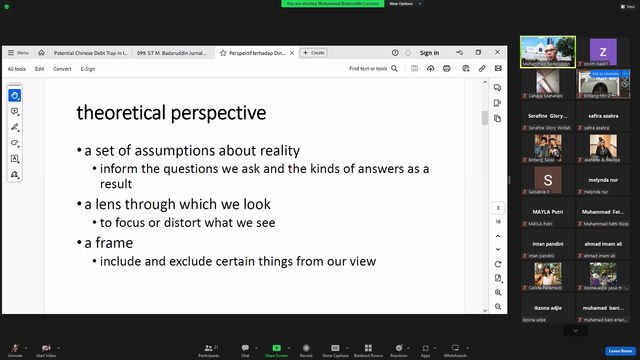Viewport: 640px width, 360px height.
Task: Click Sign in
Action: 429,53
